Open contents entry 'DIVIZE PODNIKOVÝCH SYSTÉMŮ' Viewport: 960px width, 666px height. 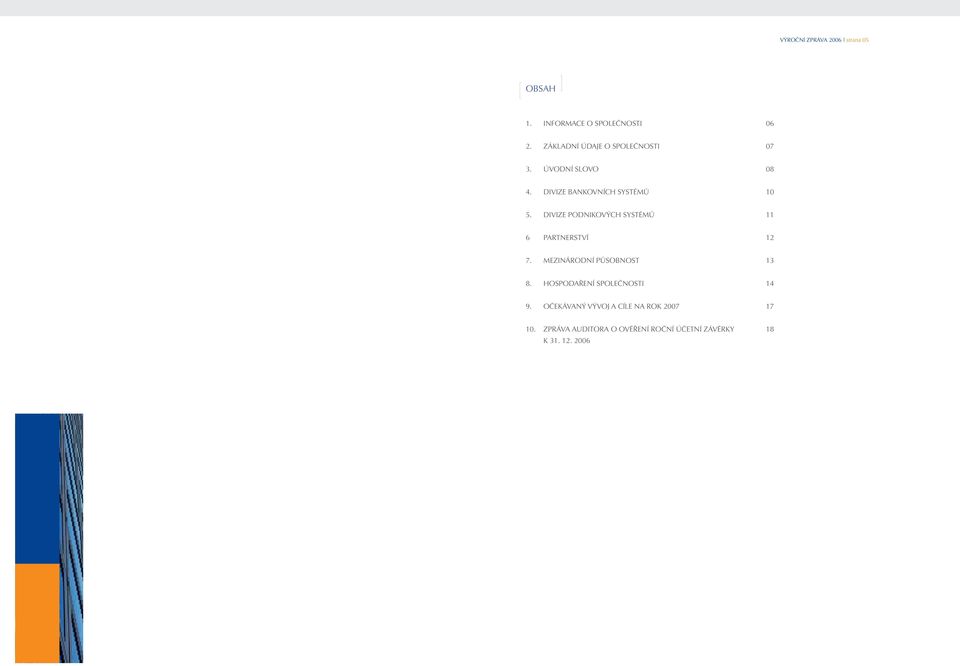pos(598,215)
